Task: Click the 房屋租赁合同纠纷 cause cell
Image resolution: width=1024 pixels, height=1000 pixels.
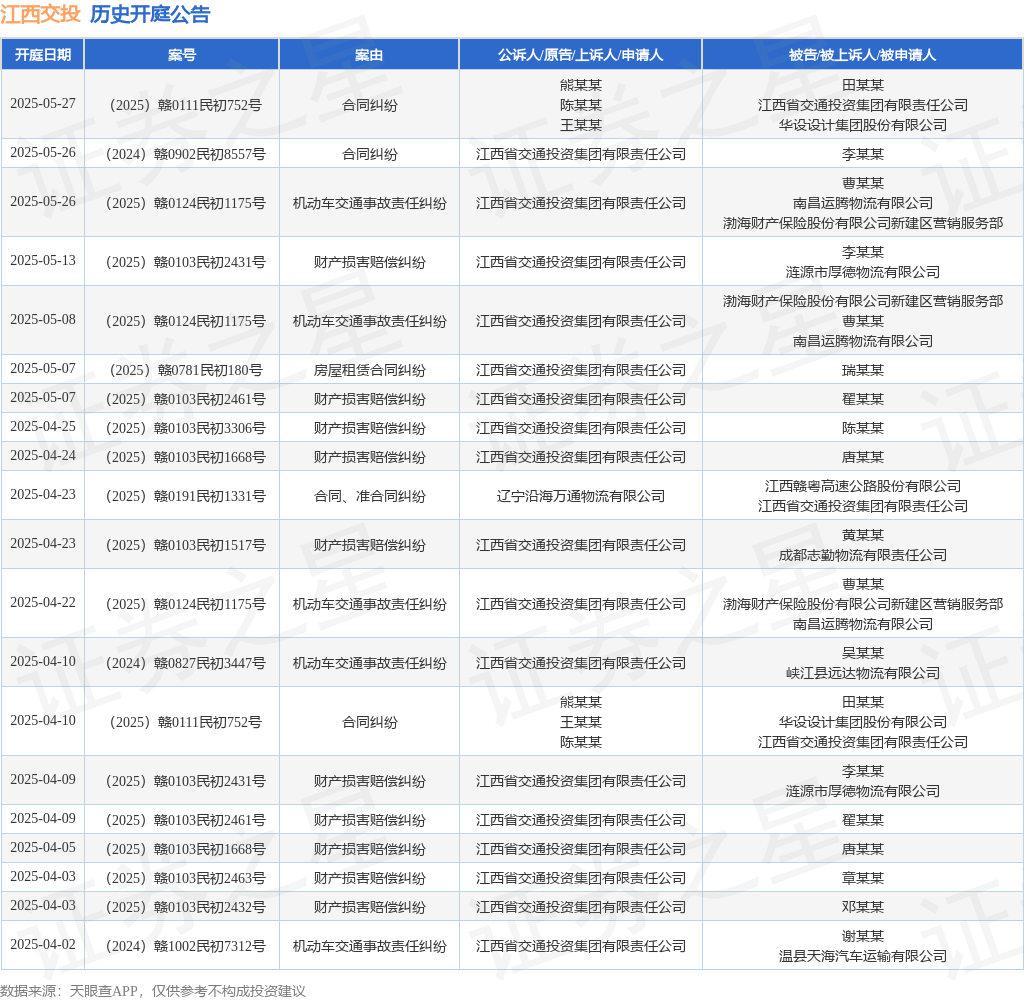Action: [x=370, y=370]
